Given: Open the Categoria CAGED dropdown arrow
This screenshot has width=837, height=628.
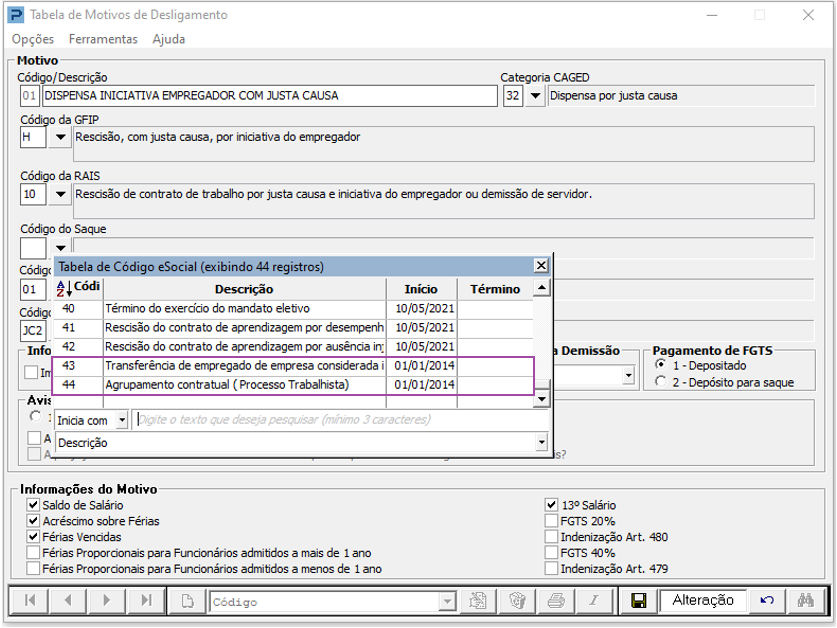Looking at the screenshot, I should 535,96.
